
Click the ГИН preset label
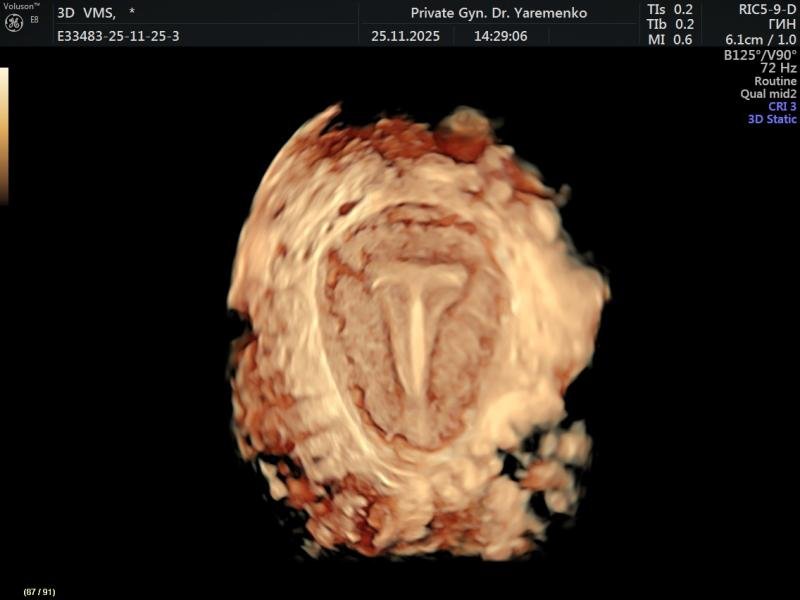[x=782, y=24]
